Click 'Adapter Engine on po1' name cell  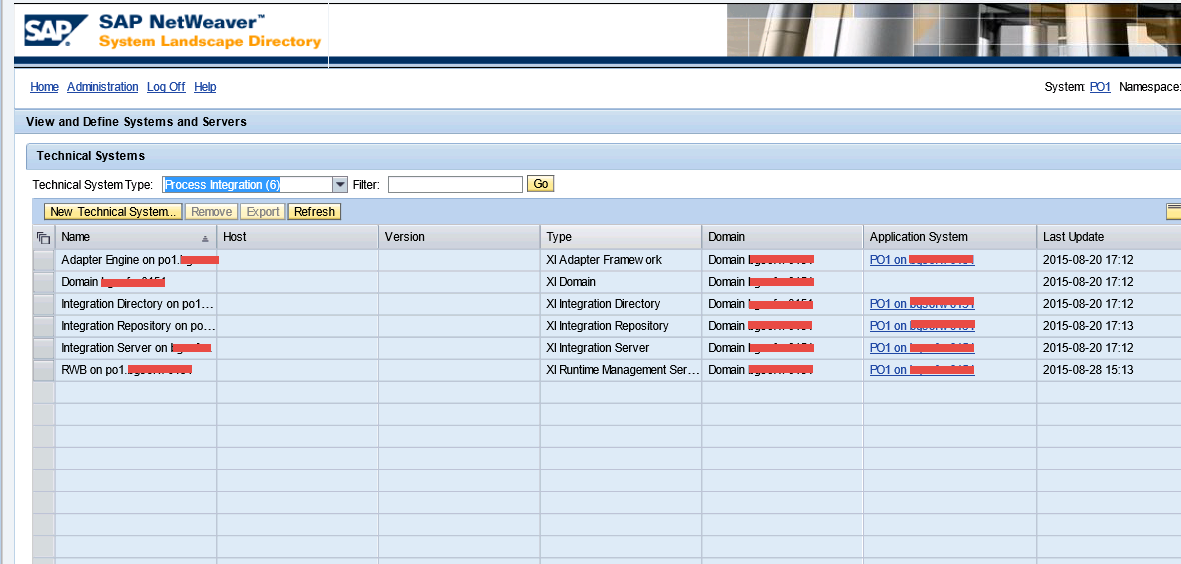(136, 260)
